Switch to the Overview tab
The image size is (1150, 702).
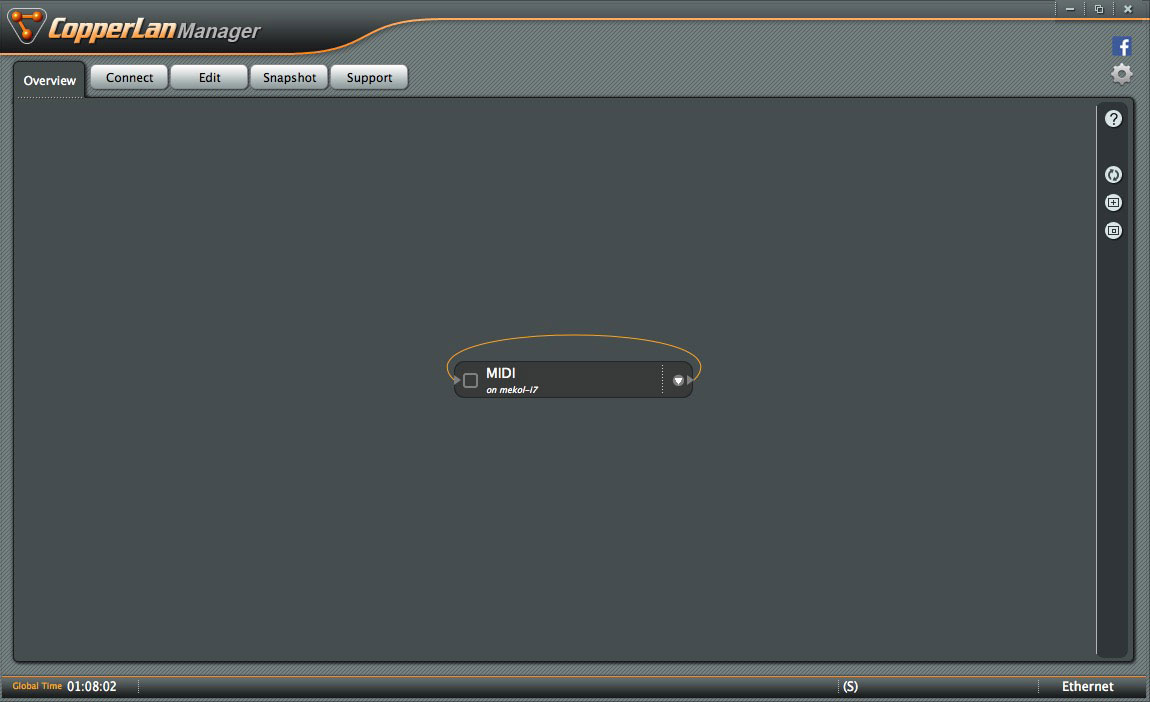50,80
